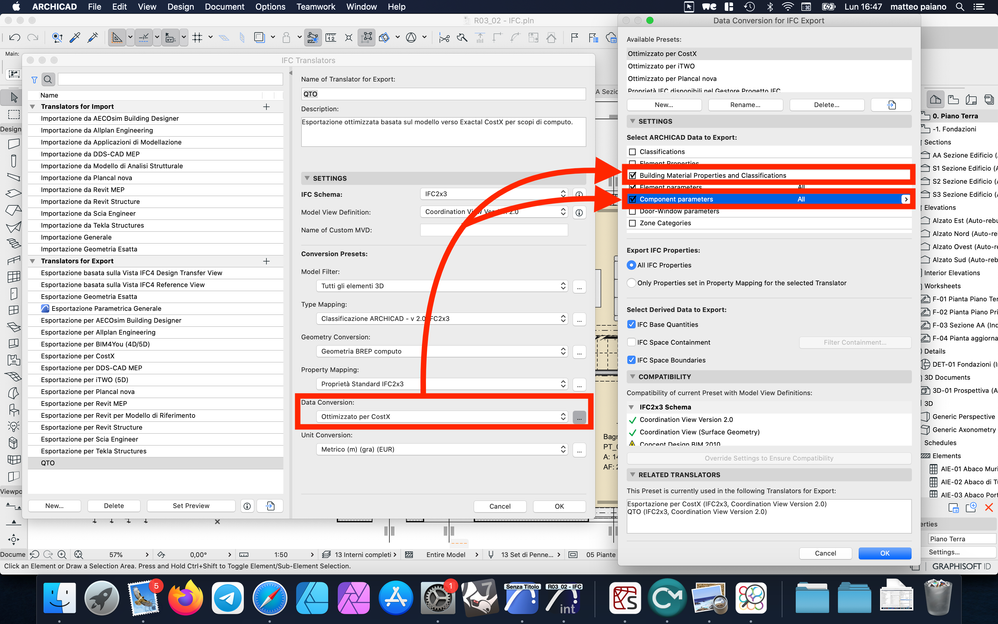Select the Column tool in the toolbox

point(13,160)
